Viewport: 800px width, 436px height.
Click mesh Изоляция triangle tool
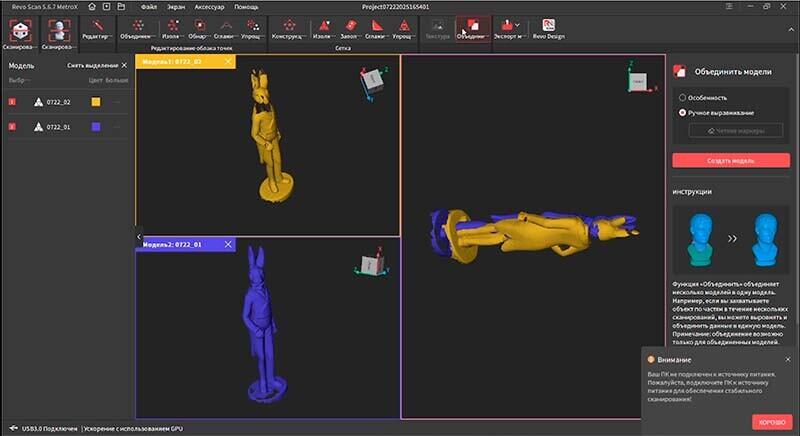click(x=324, y=30)
